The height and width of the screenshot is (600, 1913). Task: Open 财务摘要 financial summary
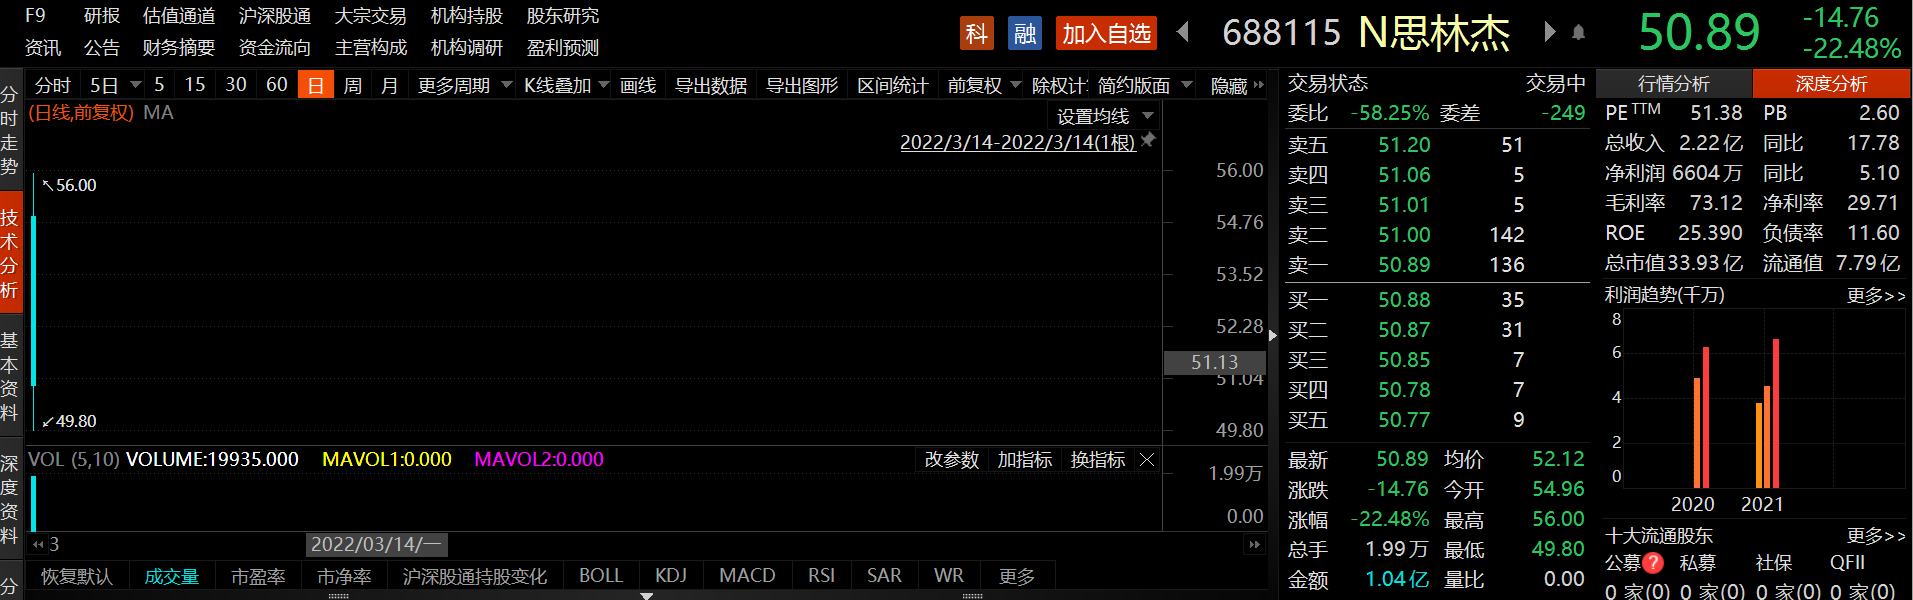pyautogui.click(x=179, y=47)
